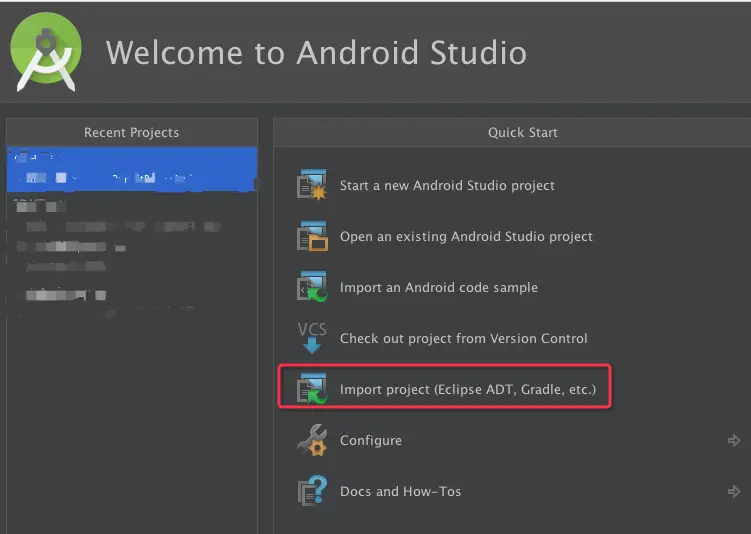Expand the Configure submenu arrow
This screenshot has height=534, width=751.
(734, 440)
